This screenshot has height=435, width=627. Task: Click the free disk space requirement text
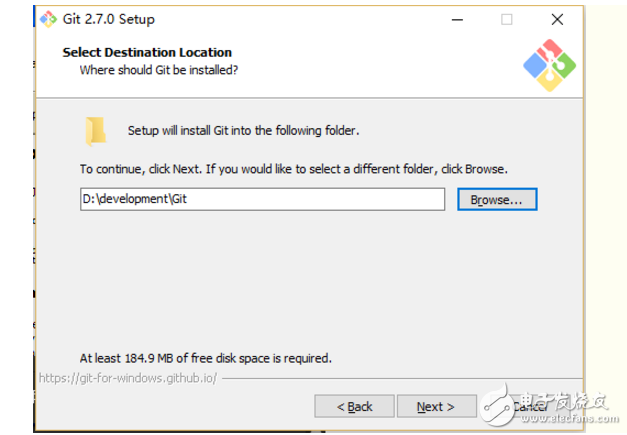(x=205, y=357)
